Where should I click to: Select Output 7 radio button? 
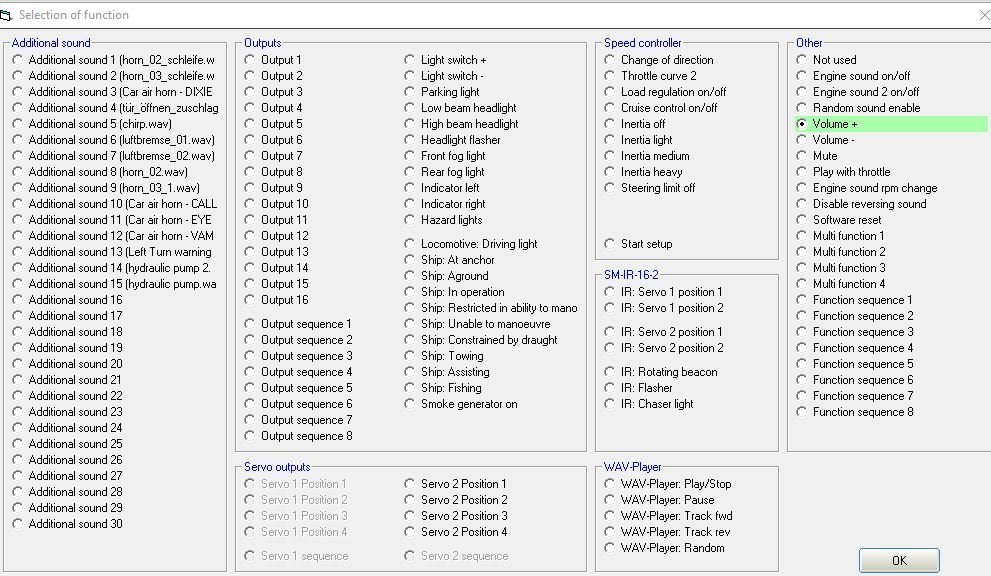click(x=250, y=156)
